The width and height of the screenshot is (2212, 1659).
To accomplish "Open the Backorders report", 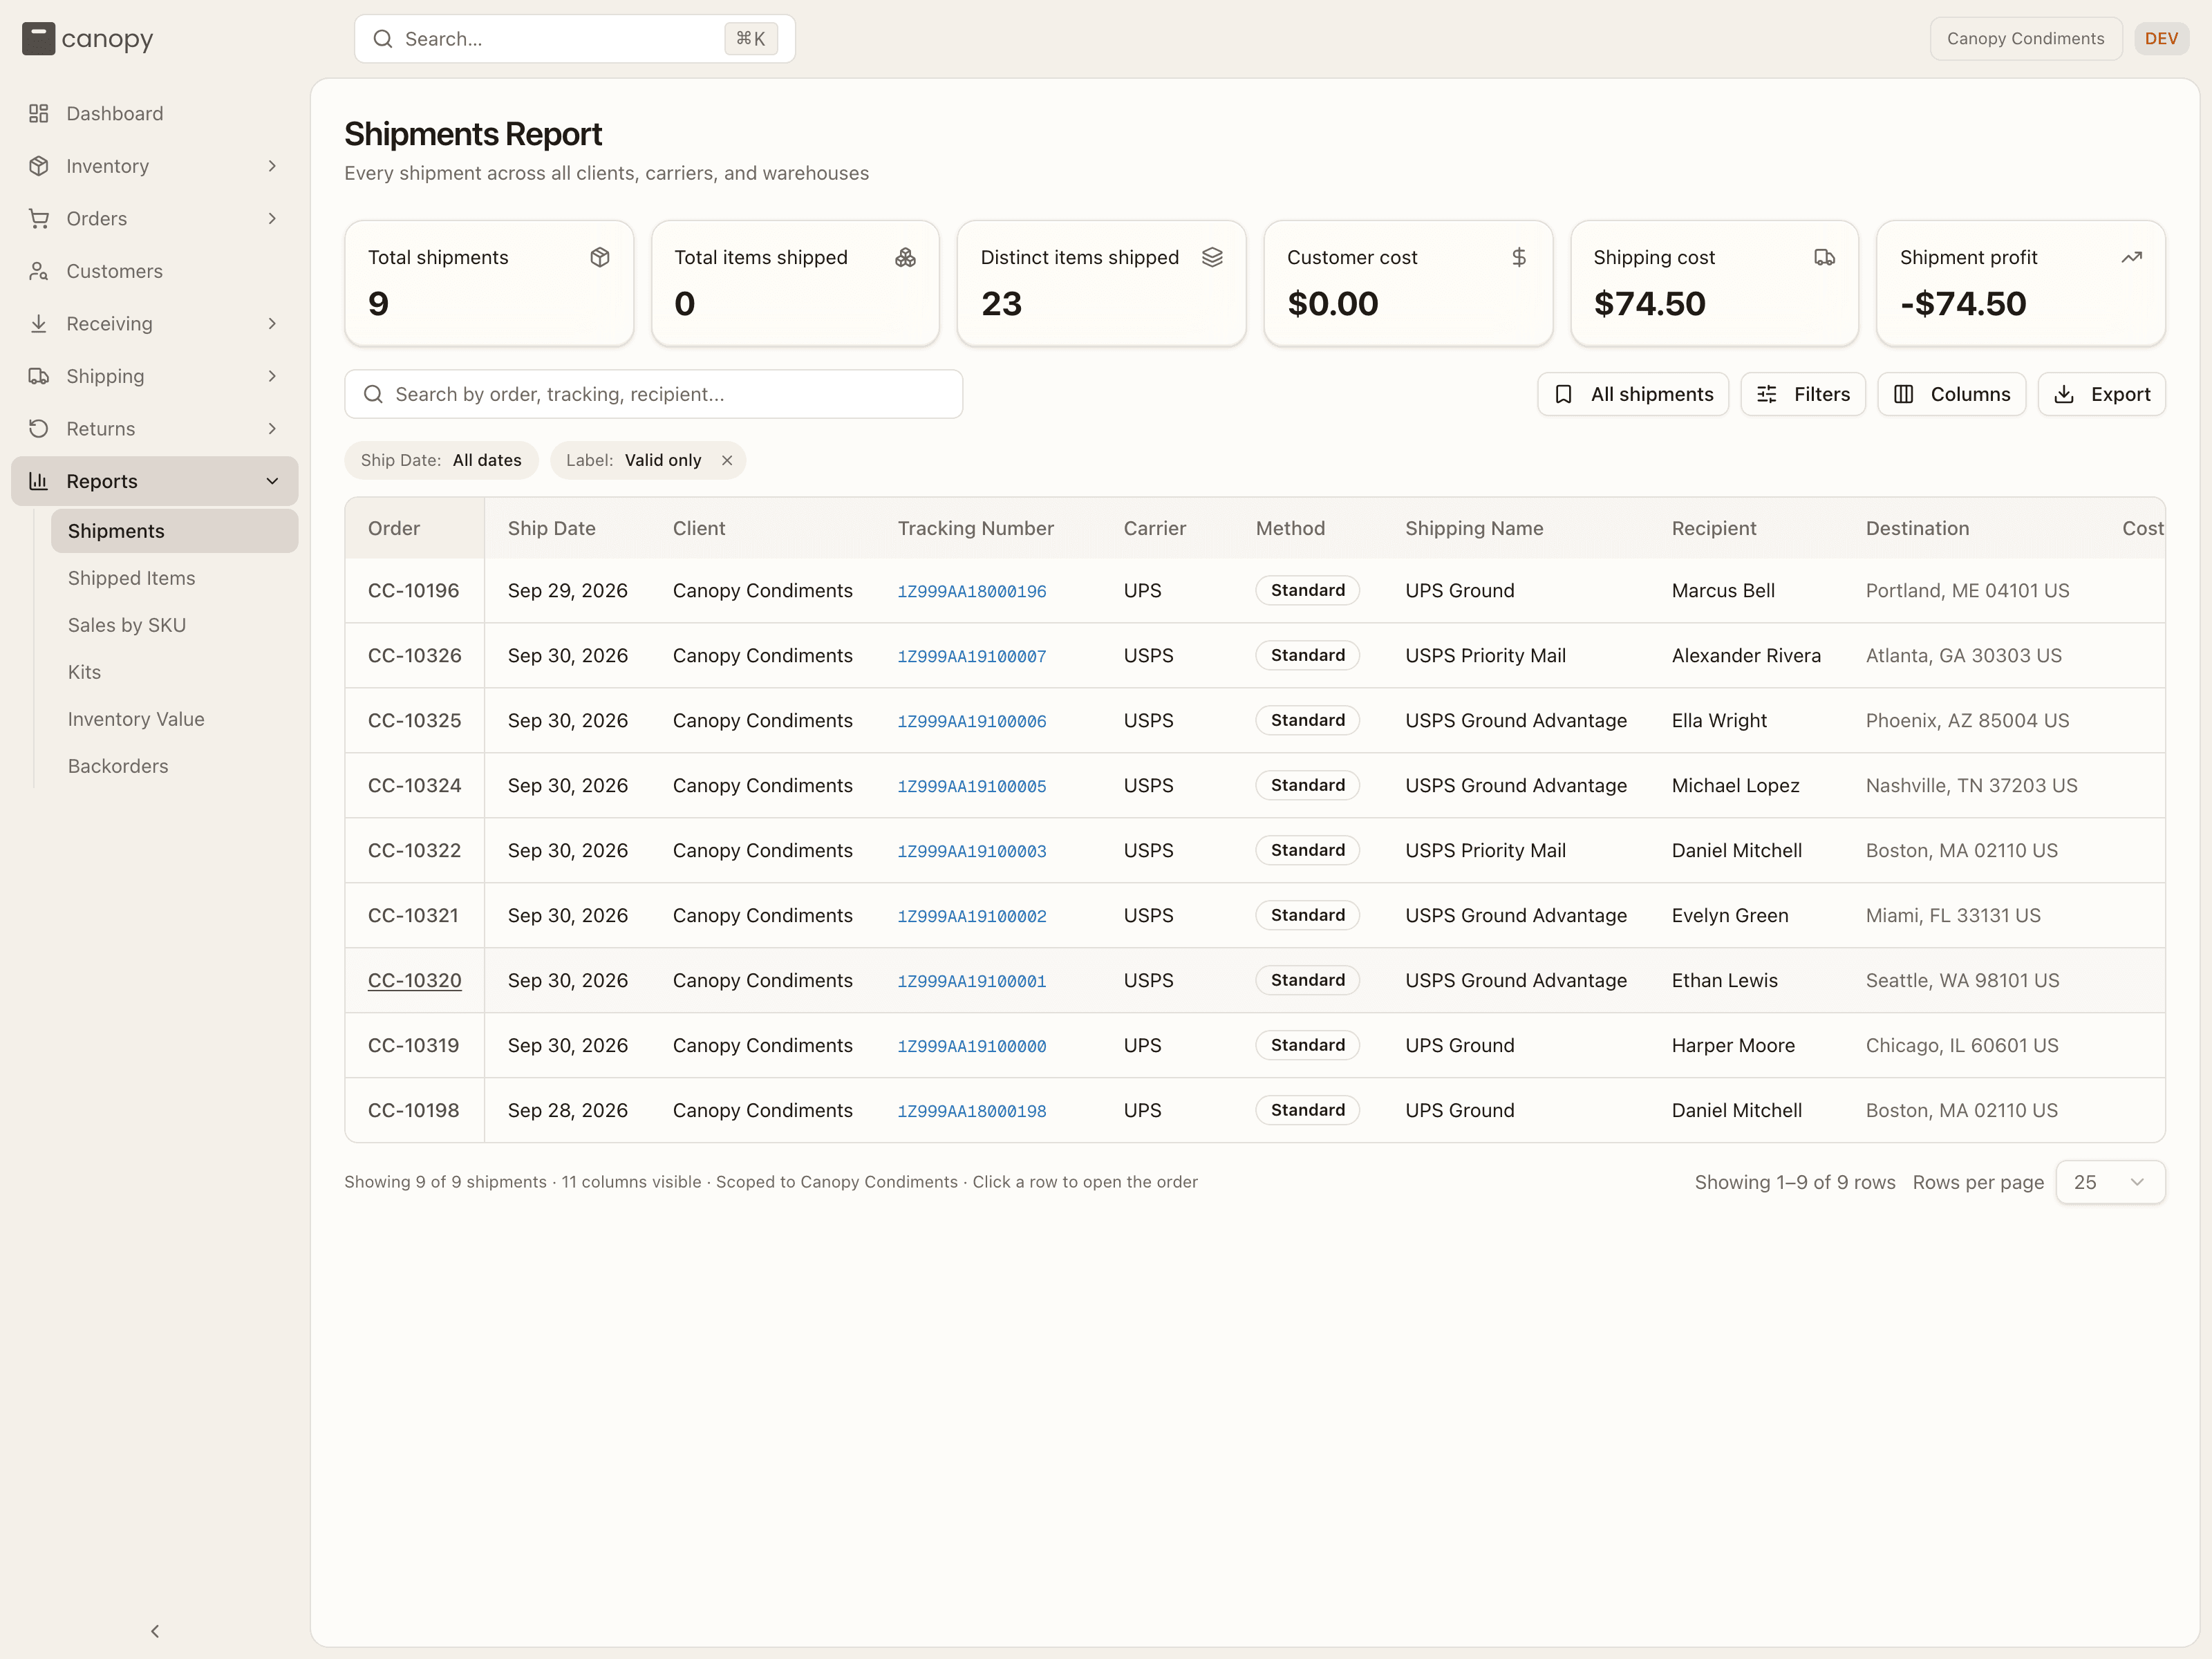I will [x=175, y=766].
